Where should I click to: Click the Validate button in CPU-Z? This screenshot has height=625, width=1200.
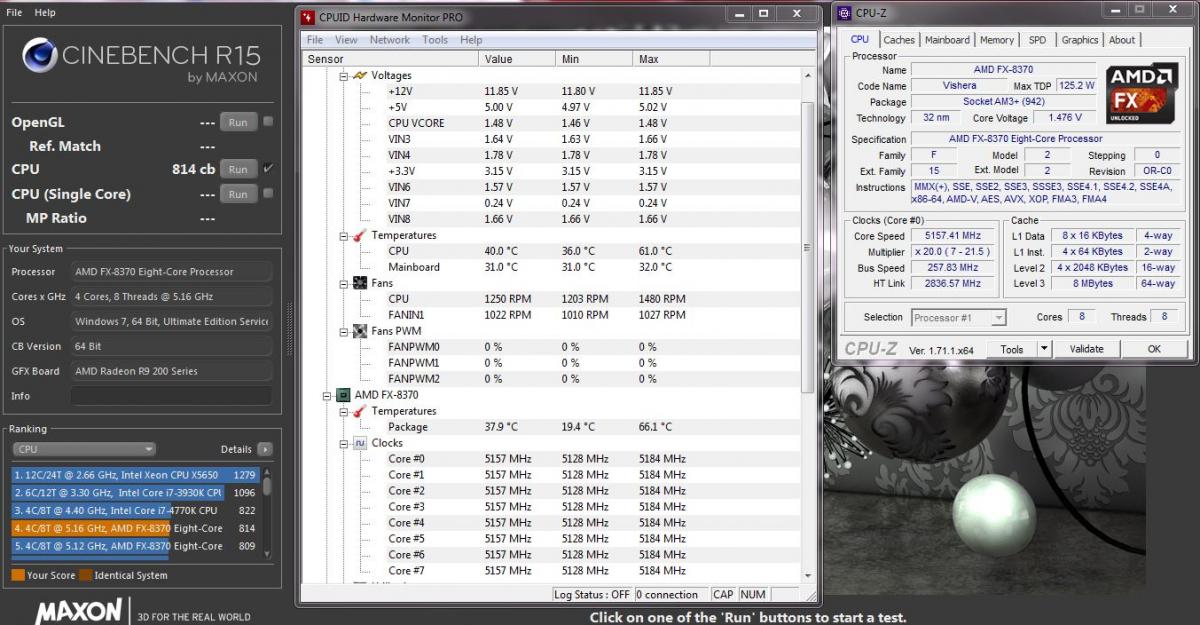pyautogui.click(x=1086, y=349)
